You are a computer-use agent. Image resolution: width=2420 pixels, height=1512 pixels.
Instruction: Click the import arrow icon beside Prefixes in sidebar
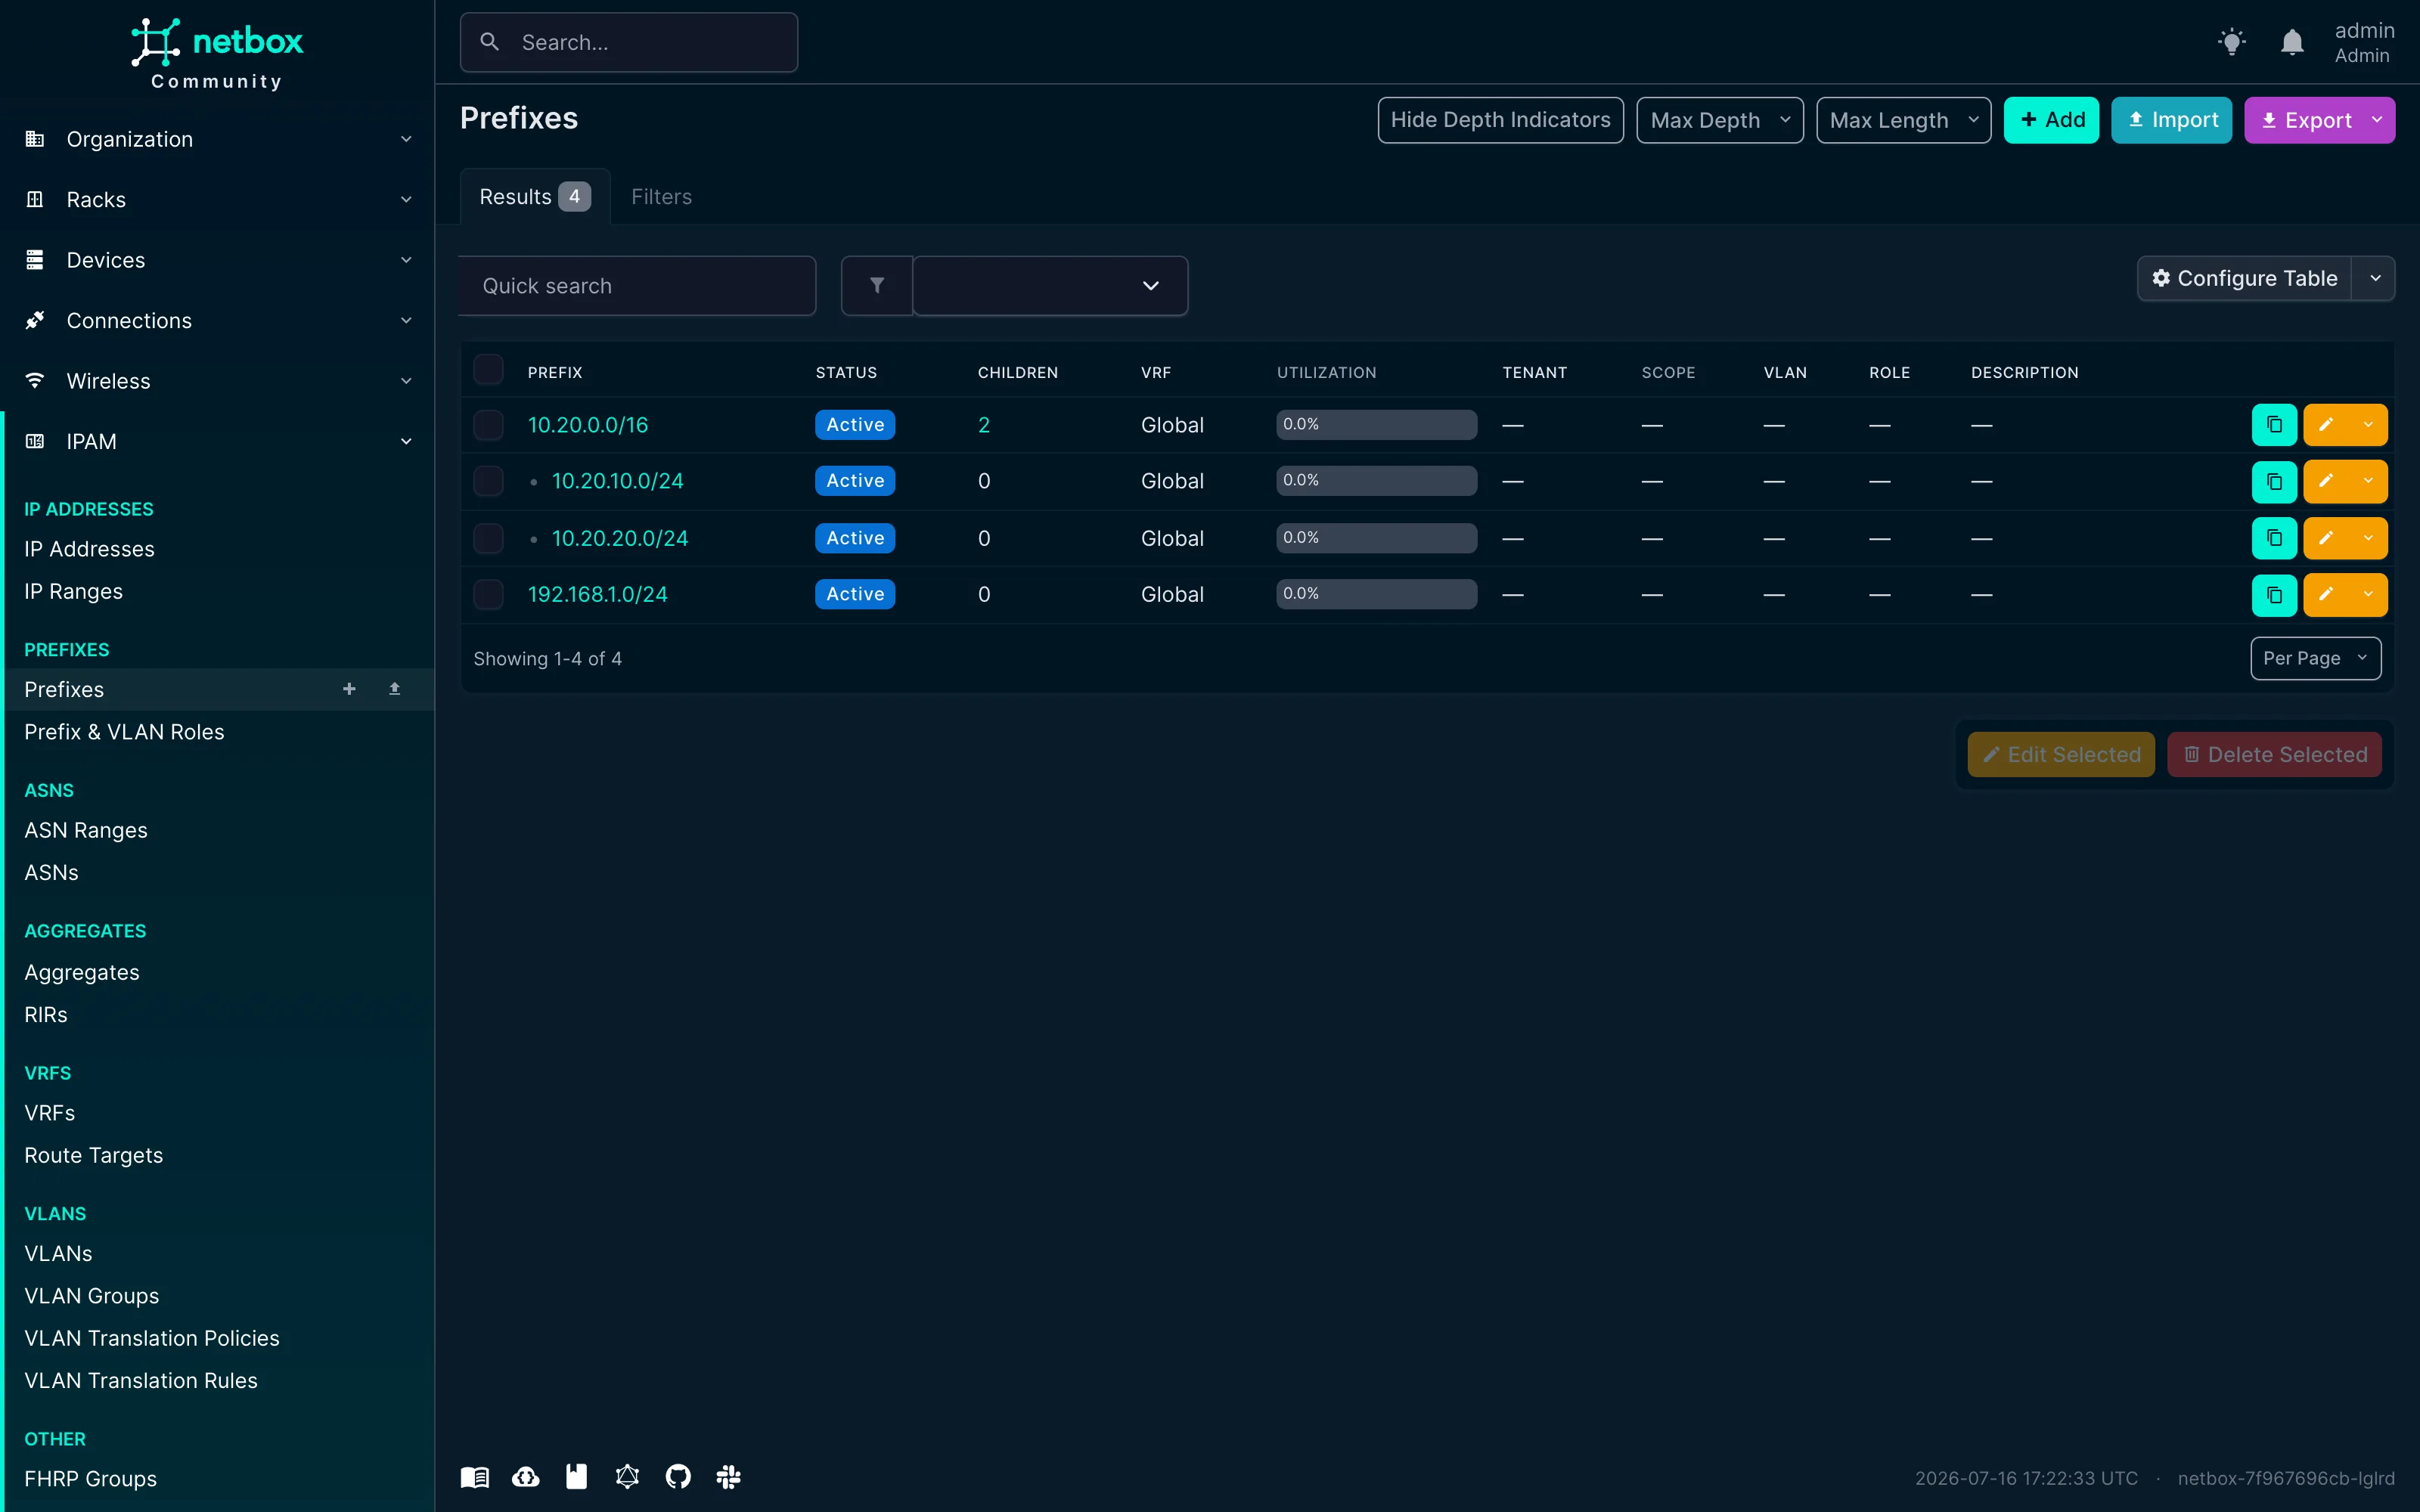pos(394,689)
